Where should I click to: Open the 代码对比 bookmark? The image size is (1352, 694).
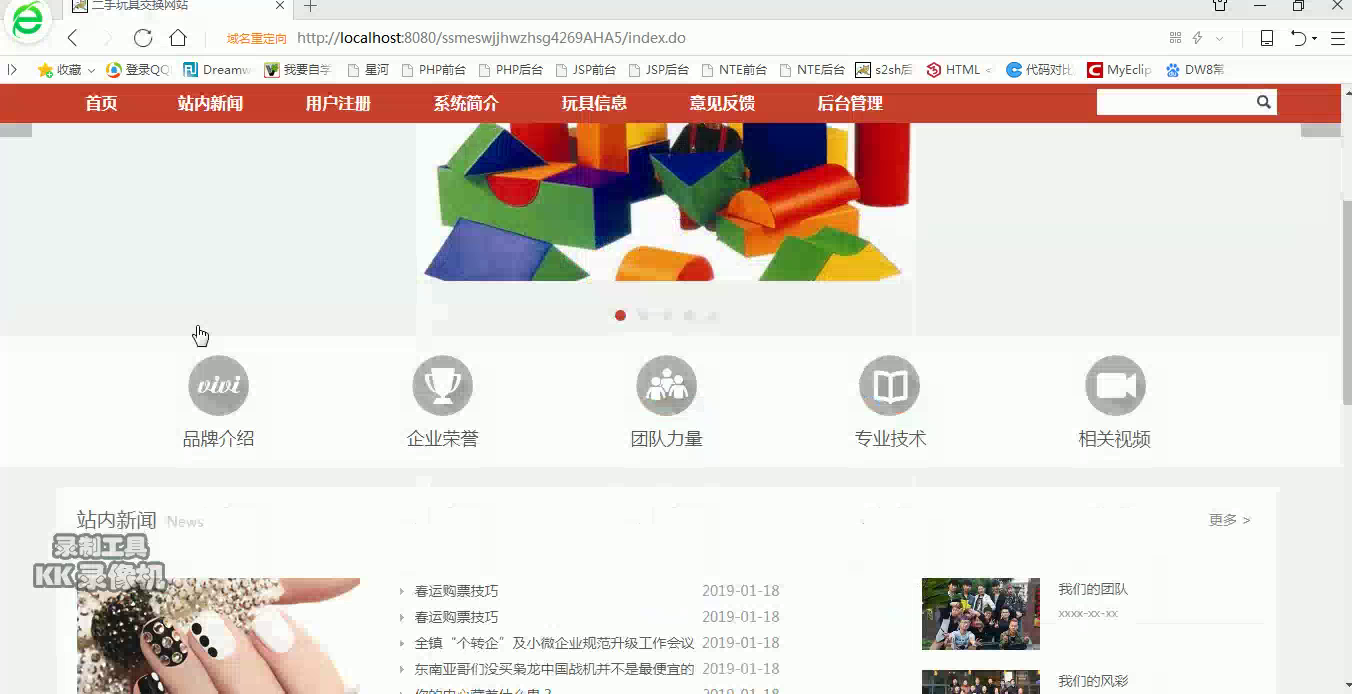point(1040,70)
